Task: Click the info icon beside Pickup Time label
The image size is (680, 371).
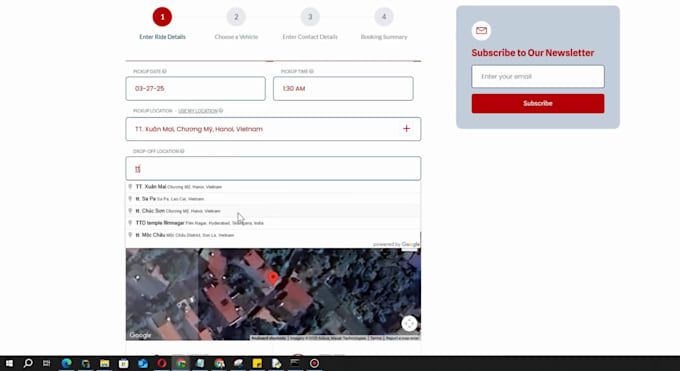Action: click(311, 71)
